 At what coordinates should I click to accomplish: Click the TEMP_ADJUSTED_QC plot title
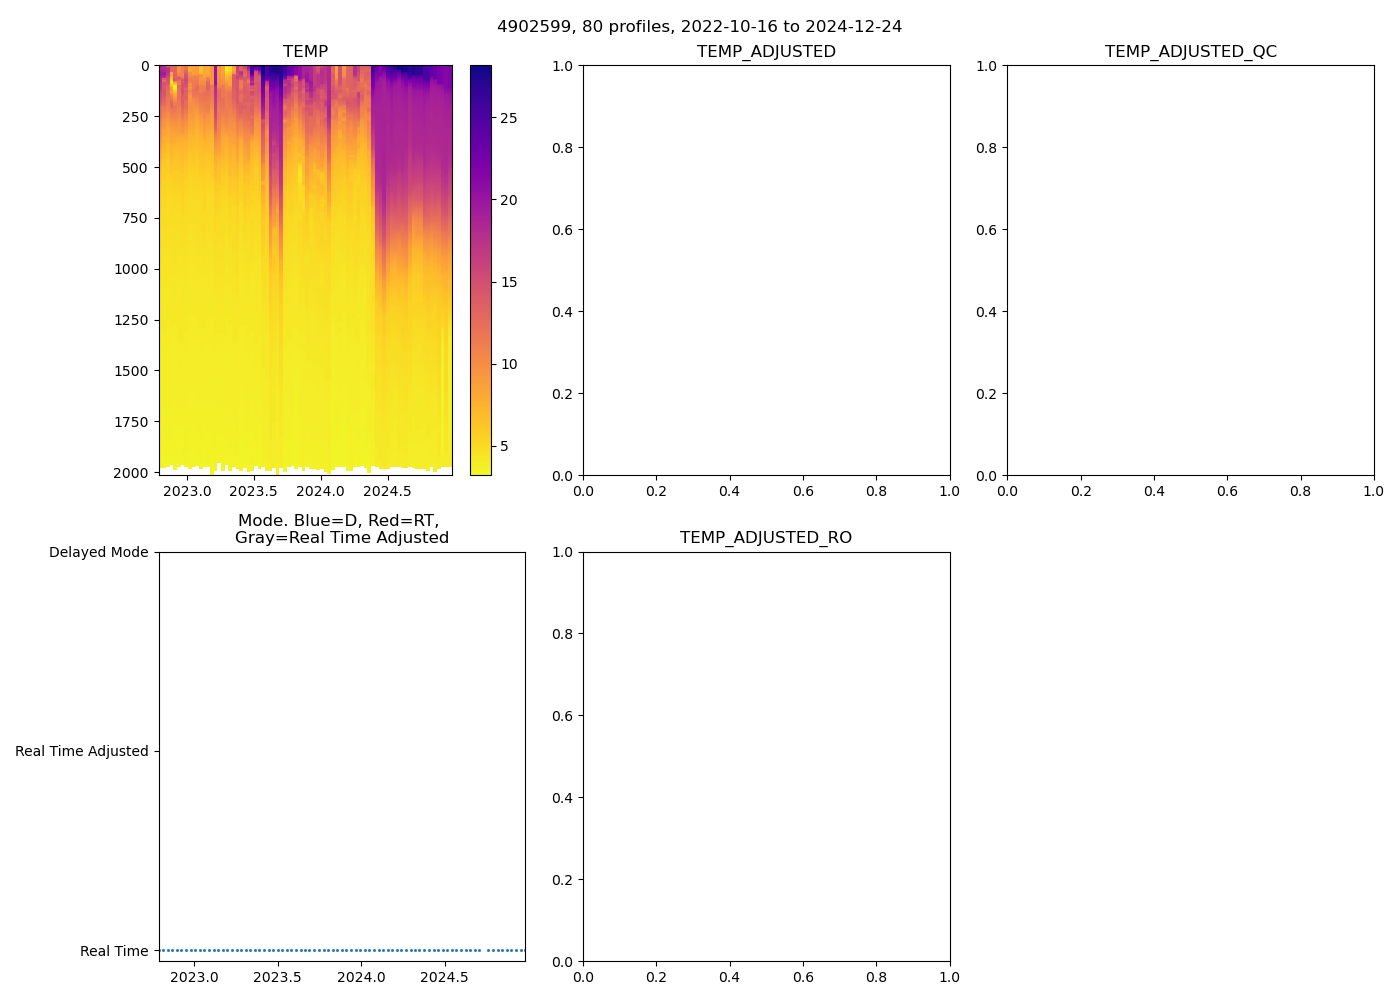pos(1190,52)
